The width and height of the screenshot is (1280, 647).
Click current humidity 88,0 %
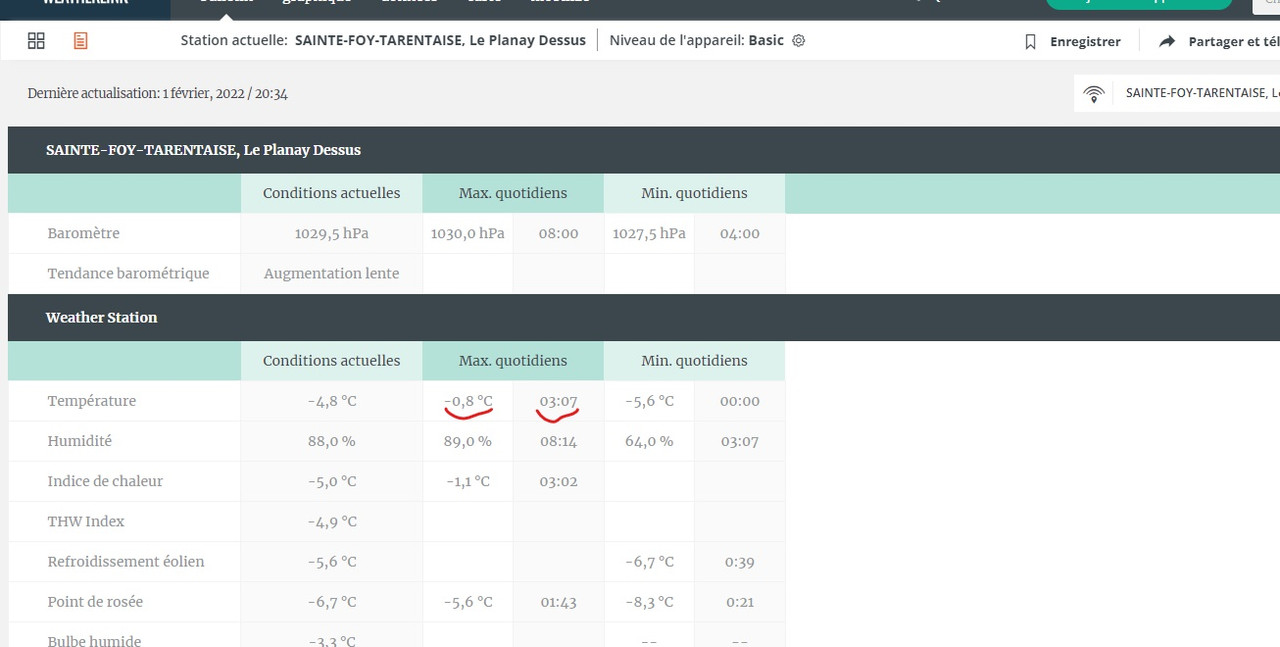click(332, 441)
